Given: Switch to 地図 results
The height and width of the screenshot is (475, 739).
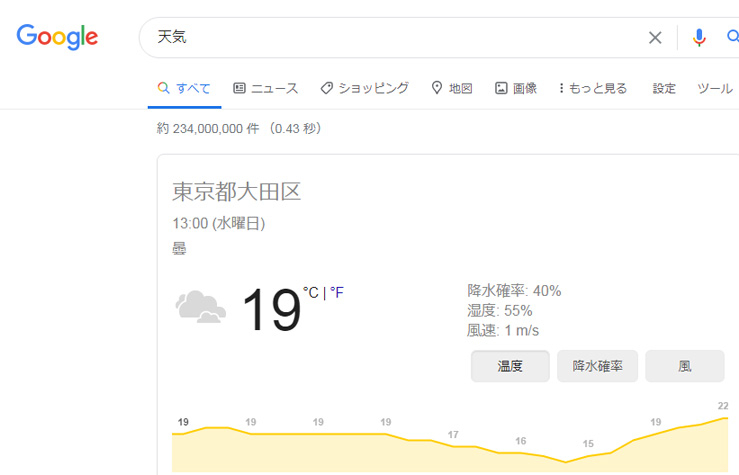Looking at the screenshot, I should tap(452, 88).
